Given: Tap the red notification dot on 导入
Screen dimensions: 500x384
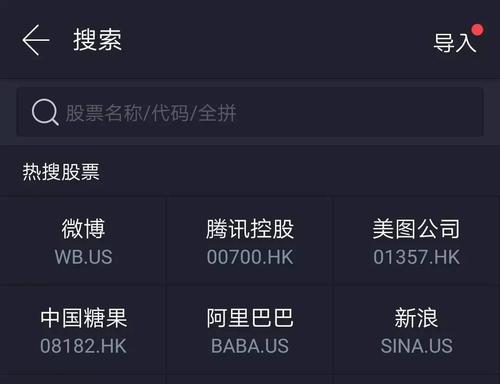Looking at the screenshot, I should click(x=478, y=30).
